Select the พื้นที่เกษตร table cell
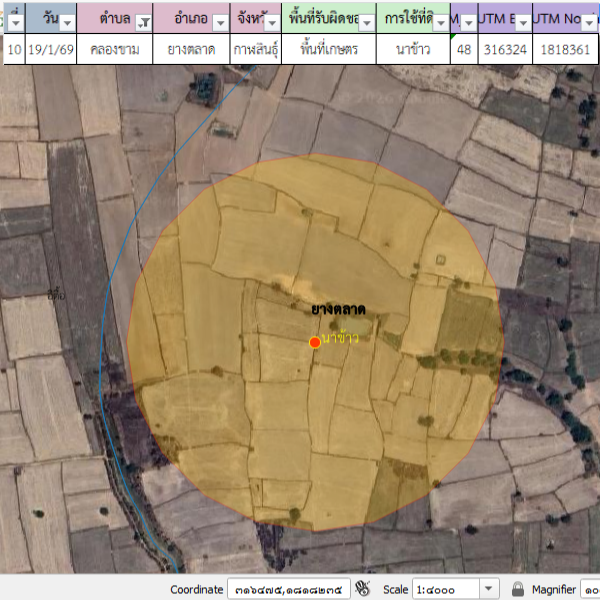Image resolution: width=600 pixels, height=600 pixels. coord(329,49)
